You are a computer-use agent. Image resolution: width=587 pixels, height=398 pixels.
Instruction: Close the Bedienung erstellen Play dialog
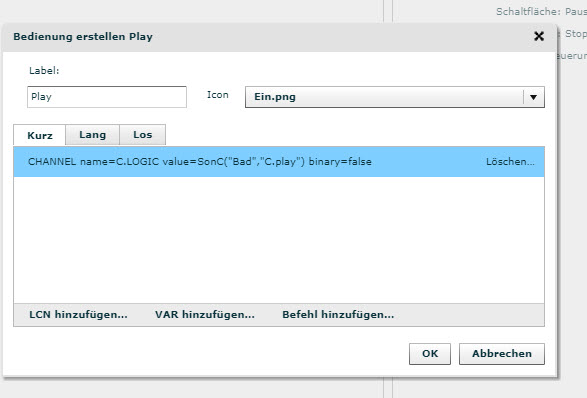click(539, 36)
